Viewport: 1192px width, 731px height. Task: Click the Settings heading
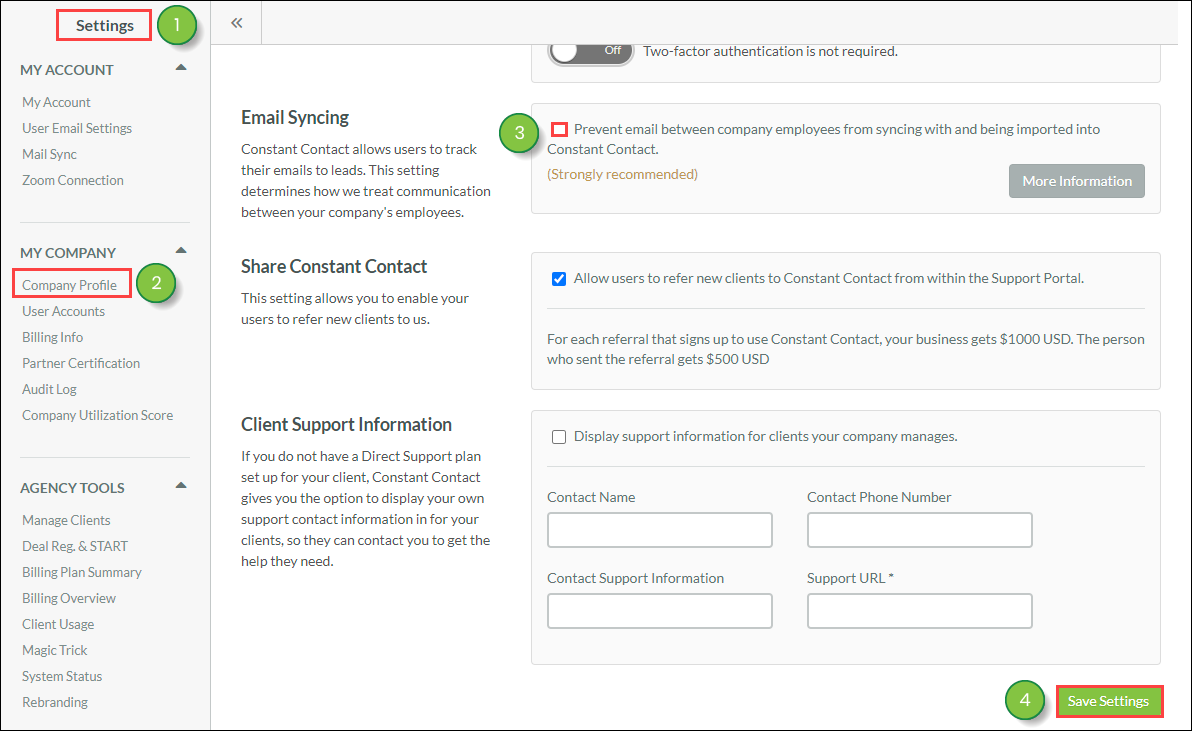(x=104, y=25)
